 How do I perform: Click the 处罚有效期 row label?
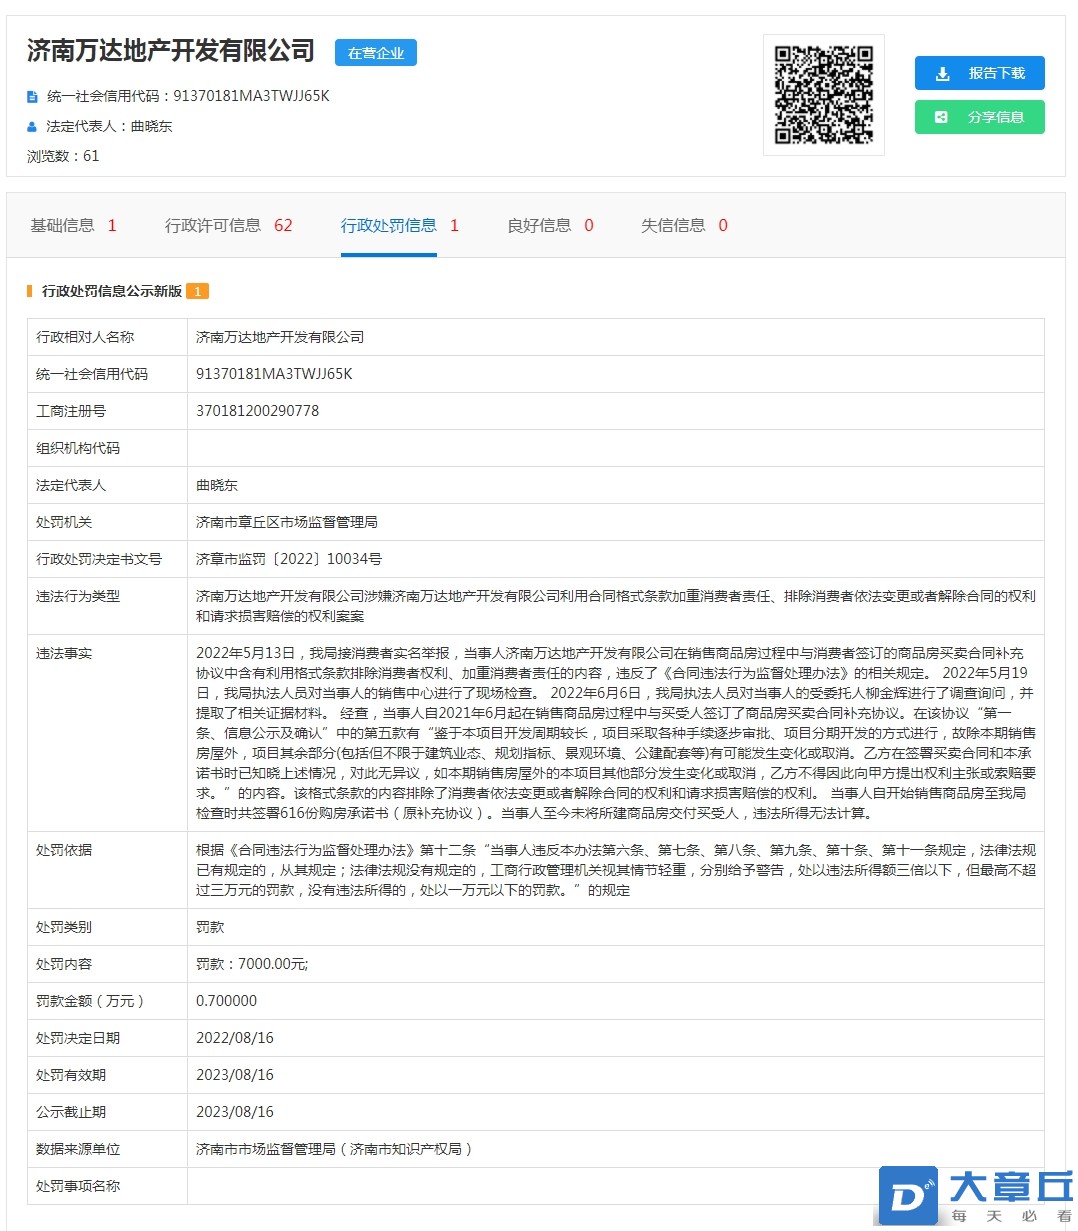coord(71,1075)
